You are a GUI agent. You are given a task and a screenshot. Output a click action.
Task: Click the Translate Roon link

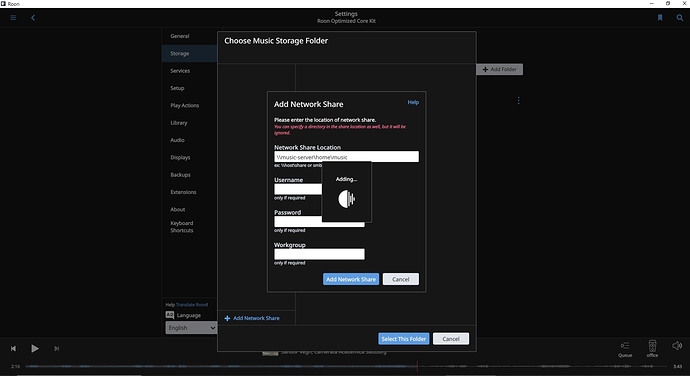[192, 305]
